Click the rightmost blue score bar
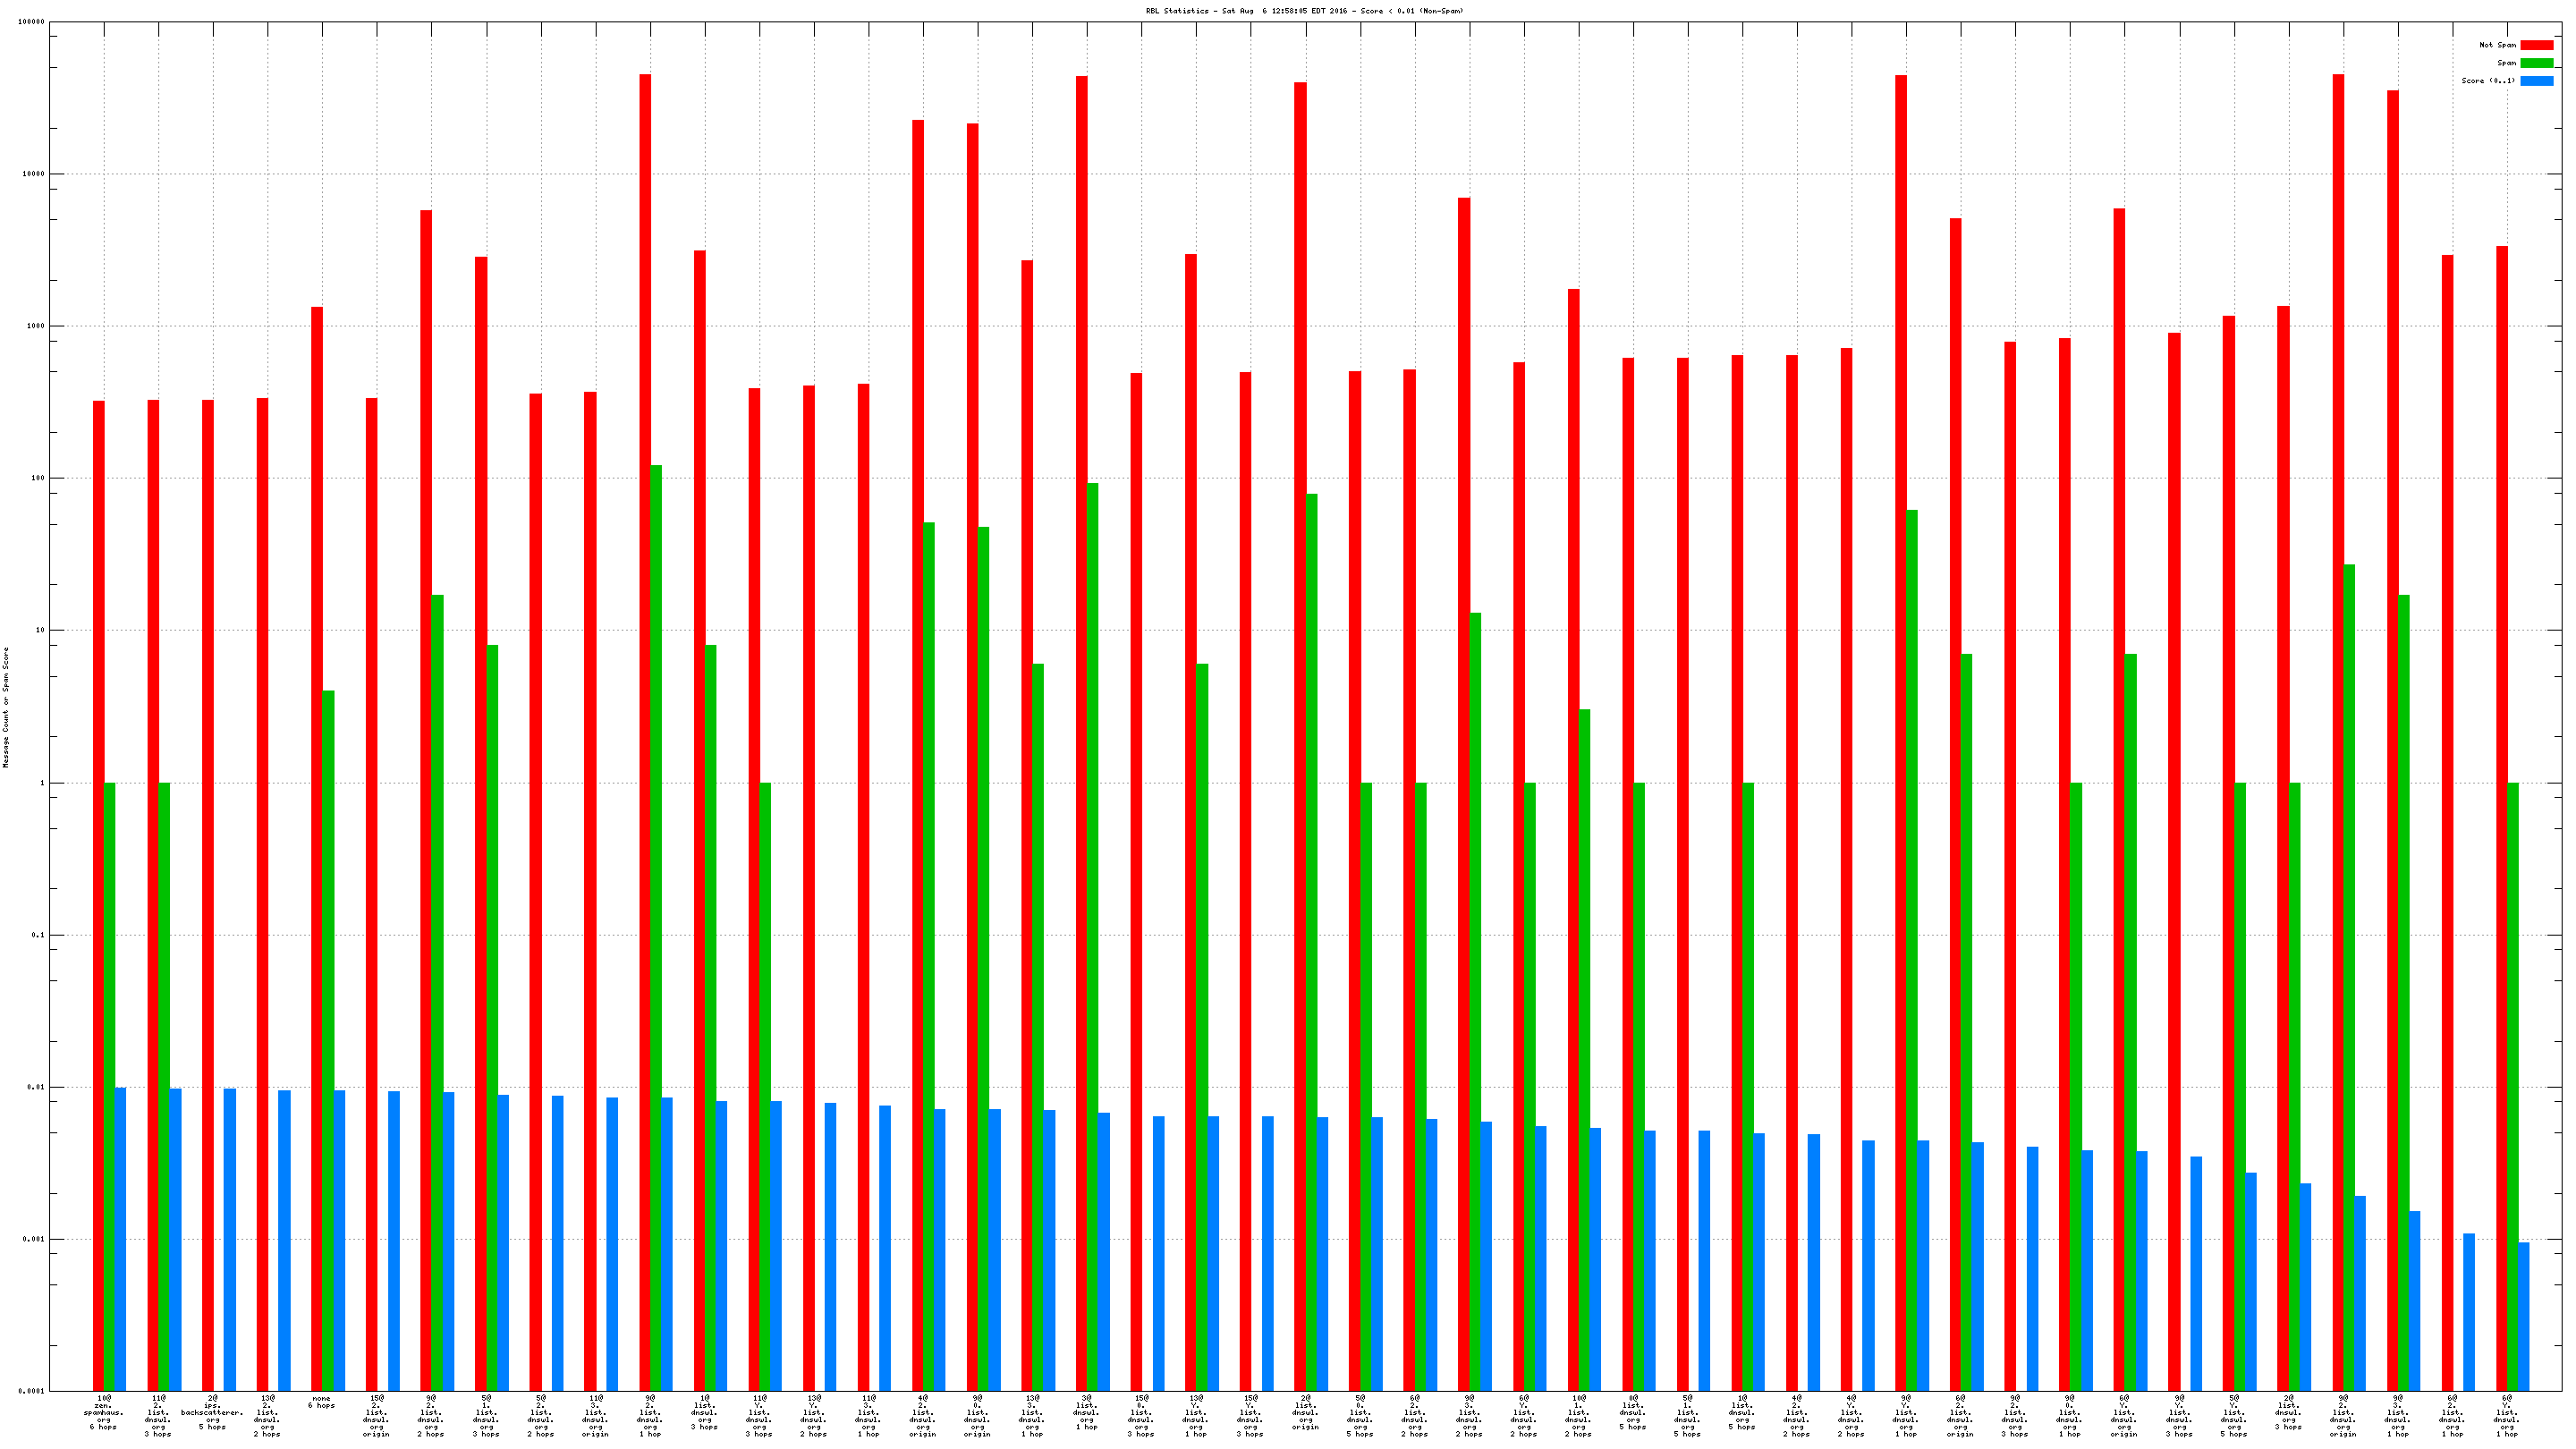The height and width of the screenshot is (1449, 2576). pos(2523,1316)
